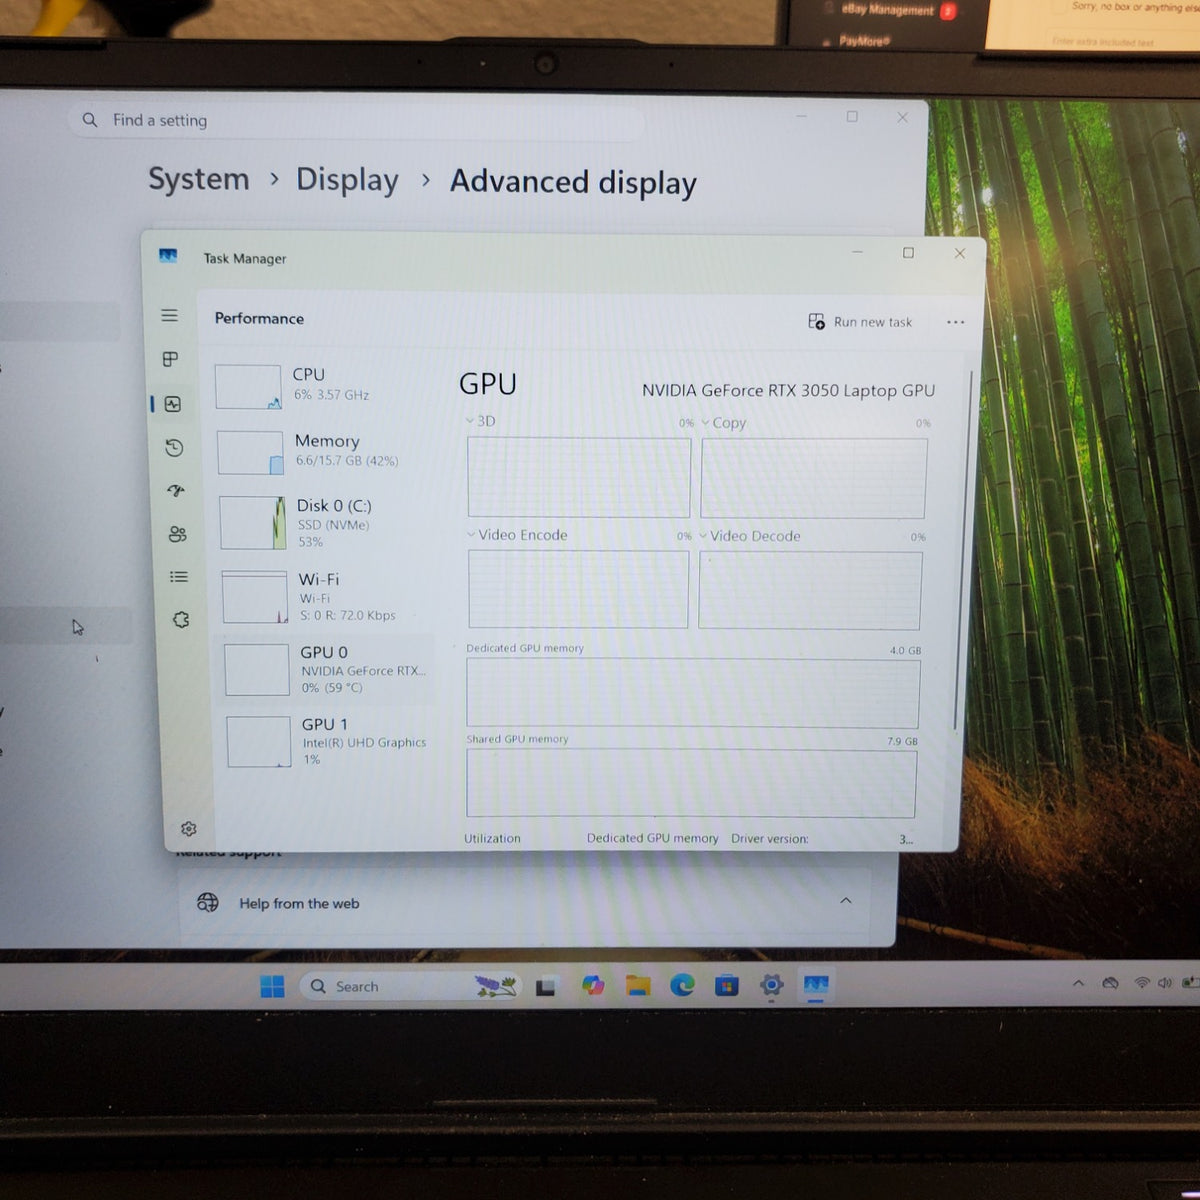This screenshot has height=1200, width=1200.
Task: Open App history icon in sidebar
Action: (174, 447)
